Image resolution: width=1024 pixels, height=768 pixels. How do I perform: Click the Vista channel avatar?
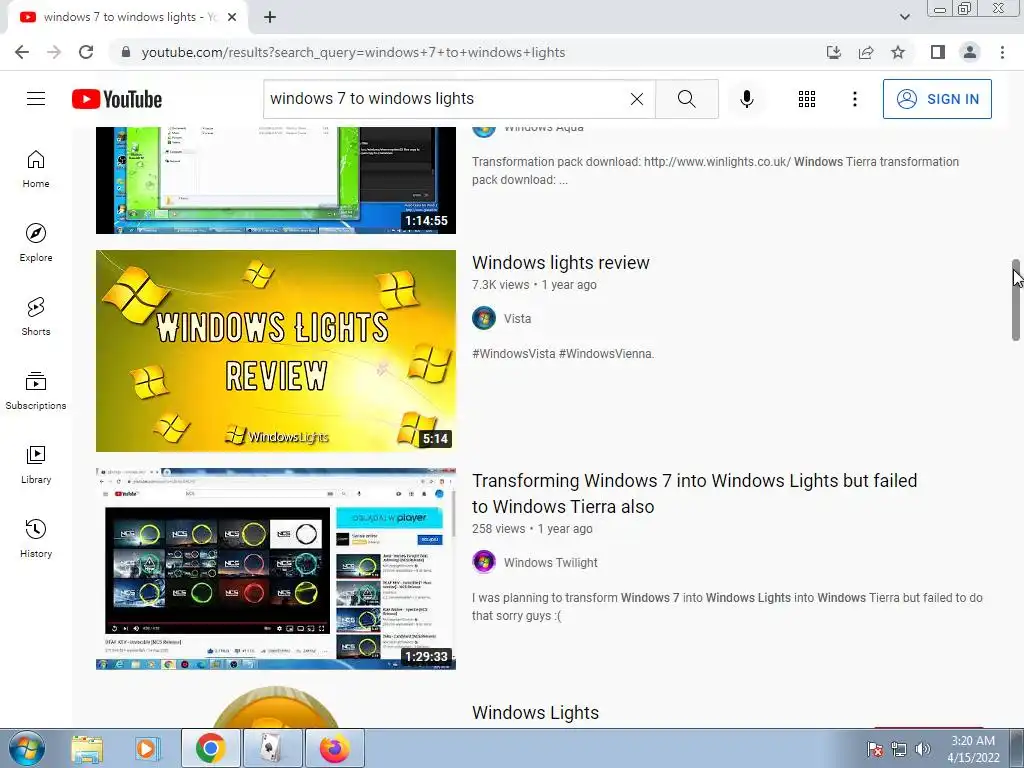(x=484, y=318)
